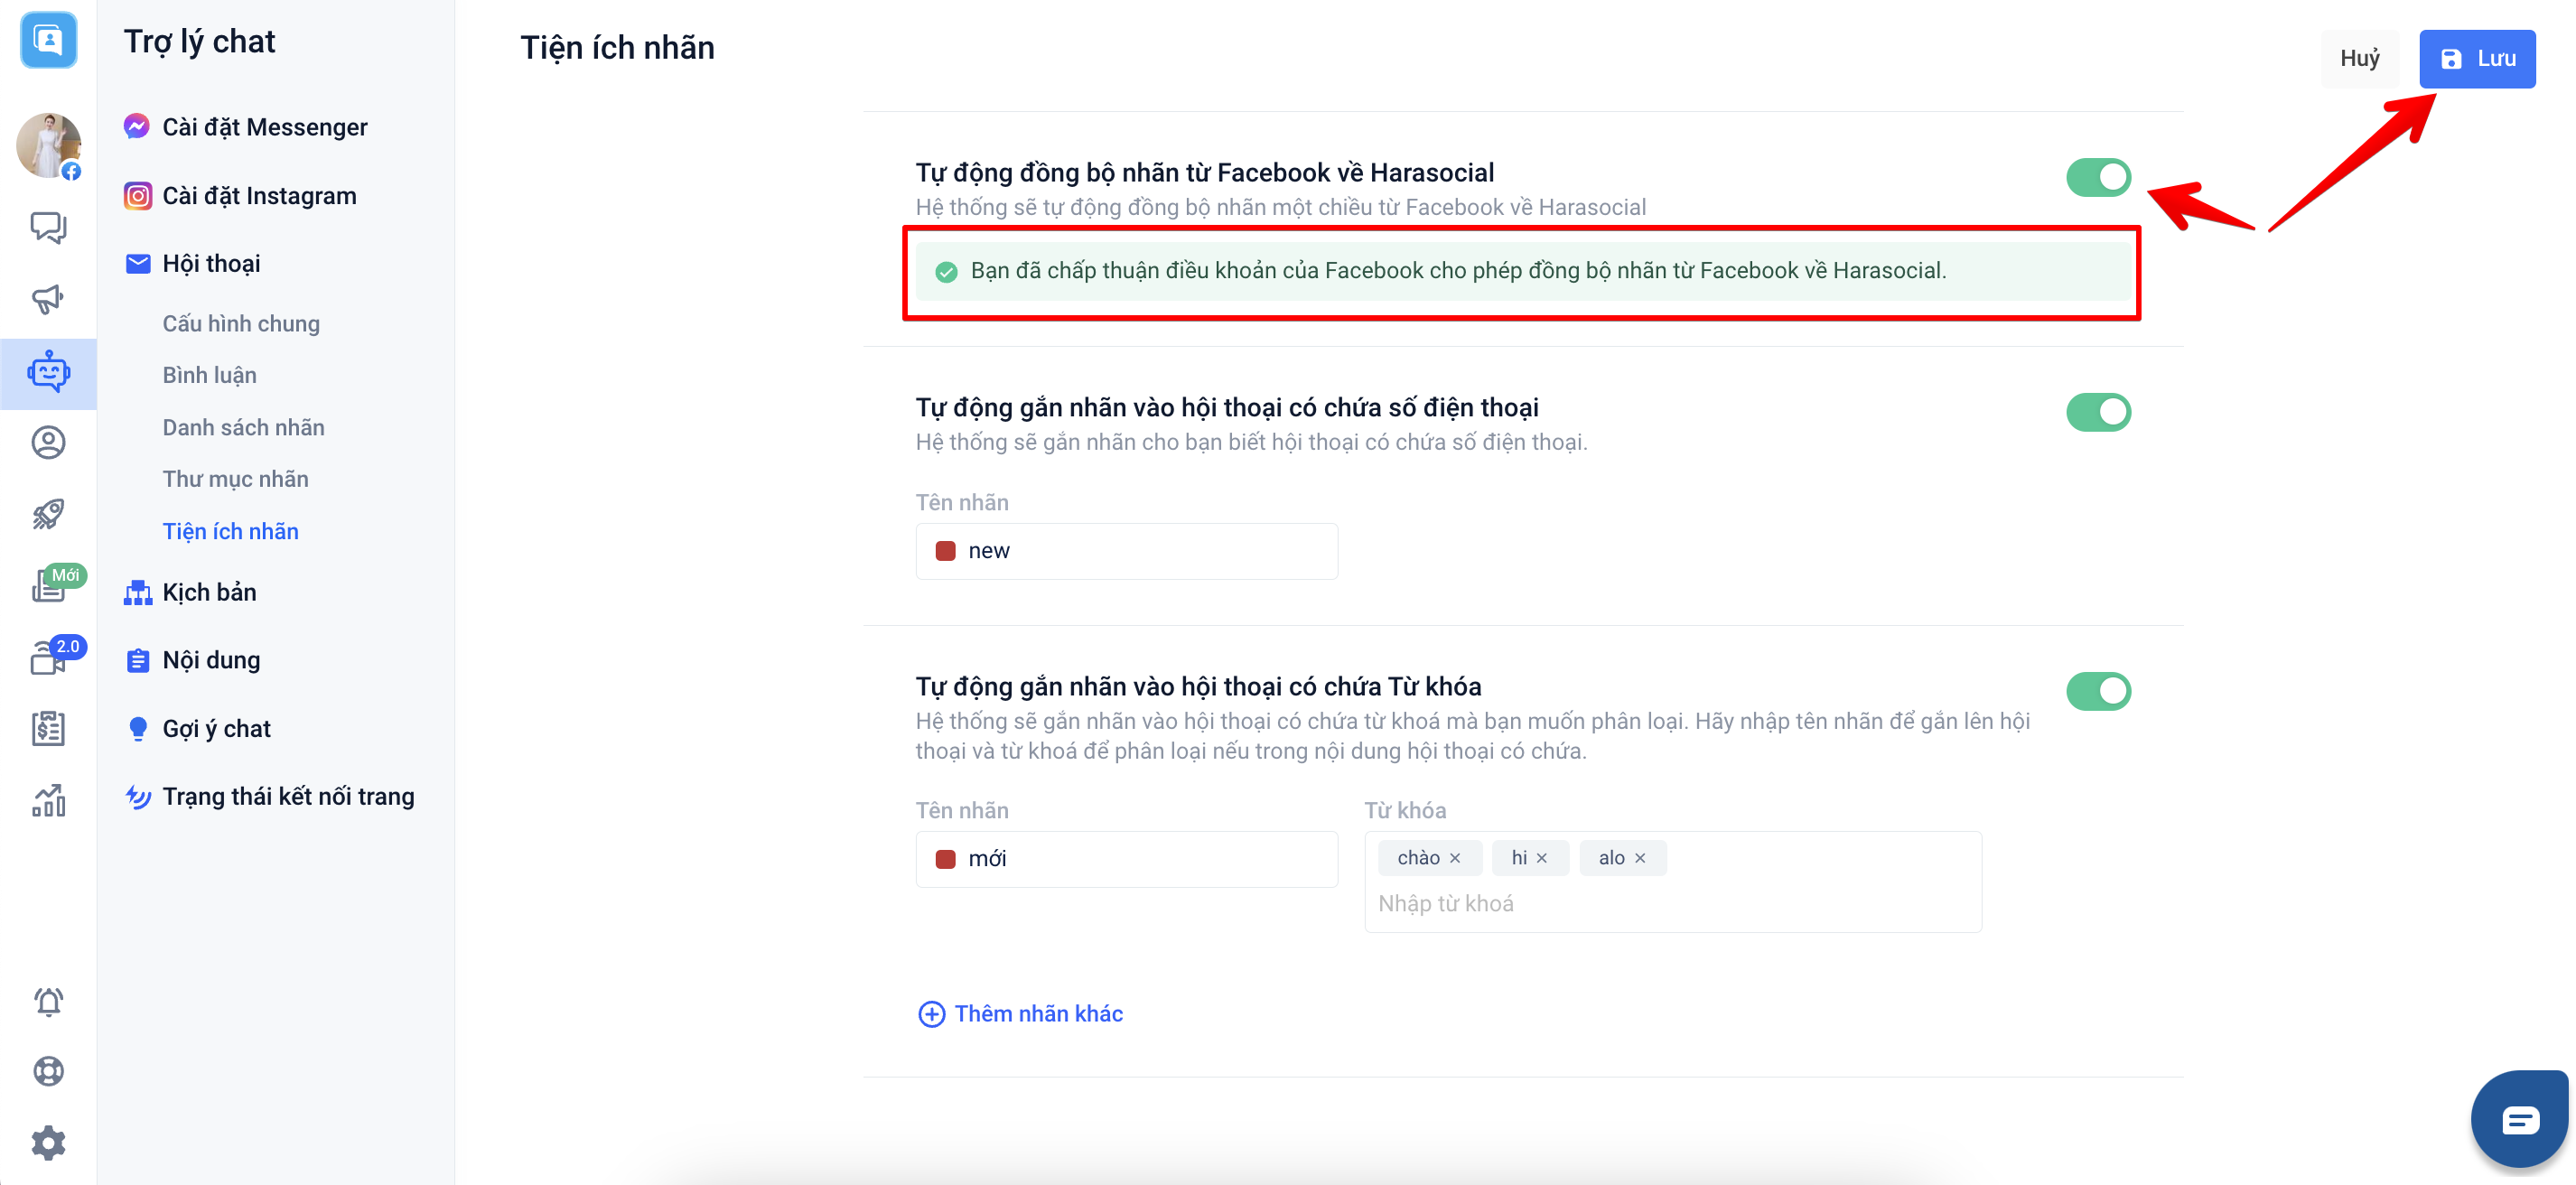Open the settings gear icon
The width and height of the screenshot is (2576, 1185).
coord(48,1142)
